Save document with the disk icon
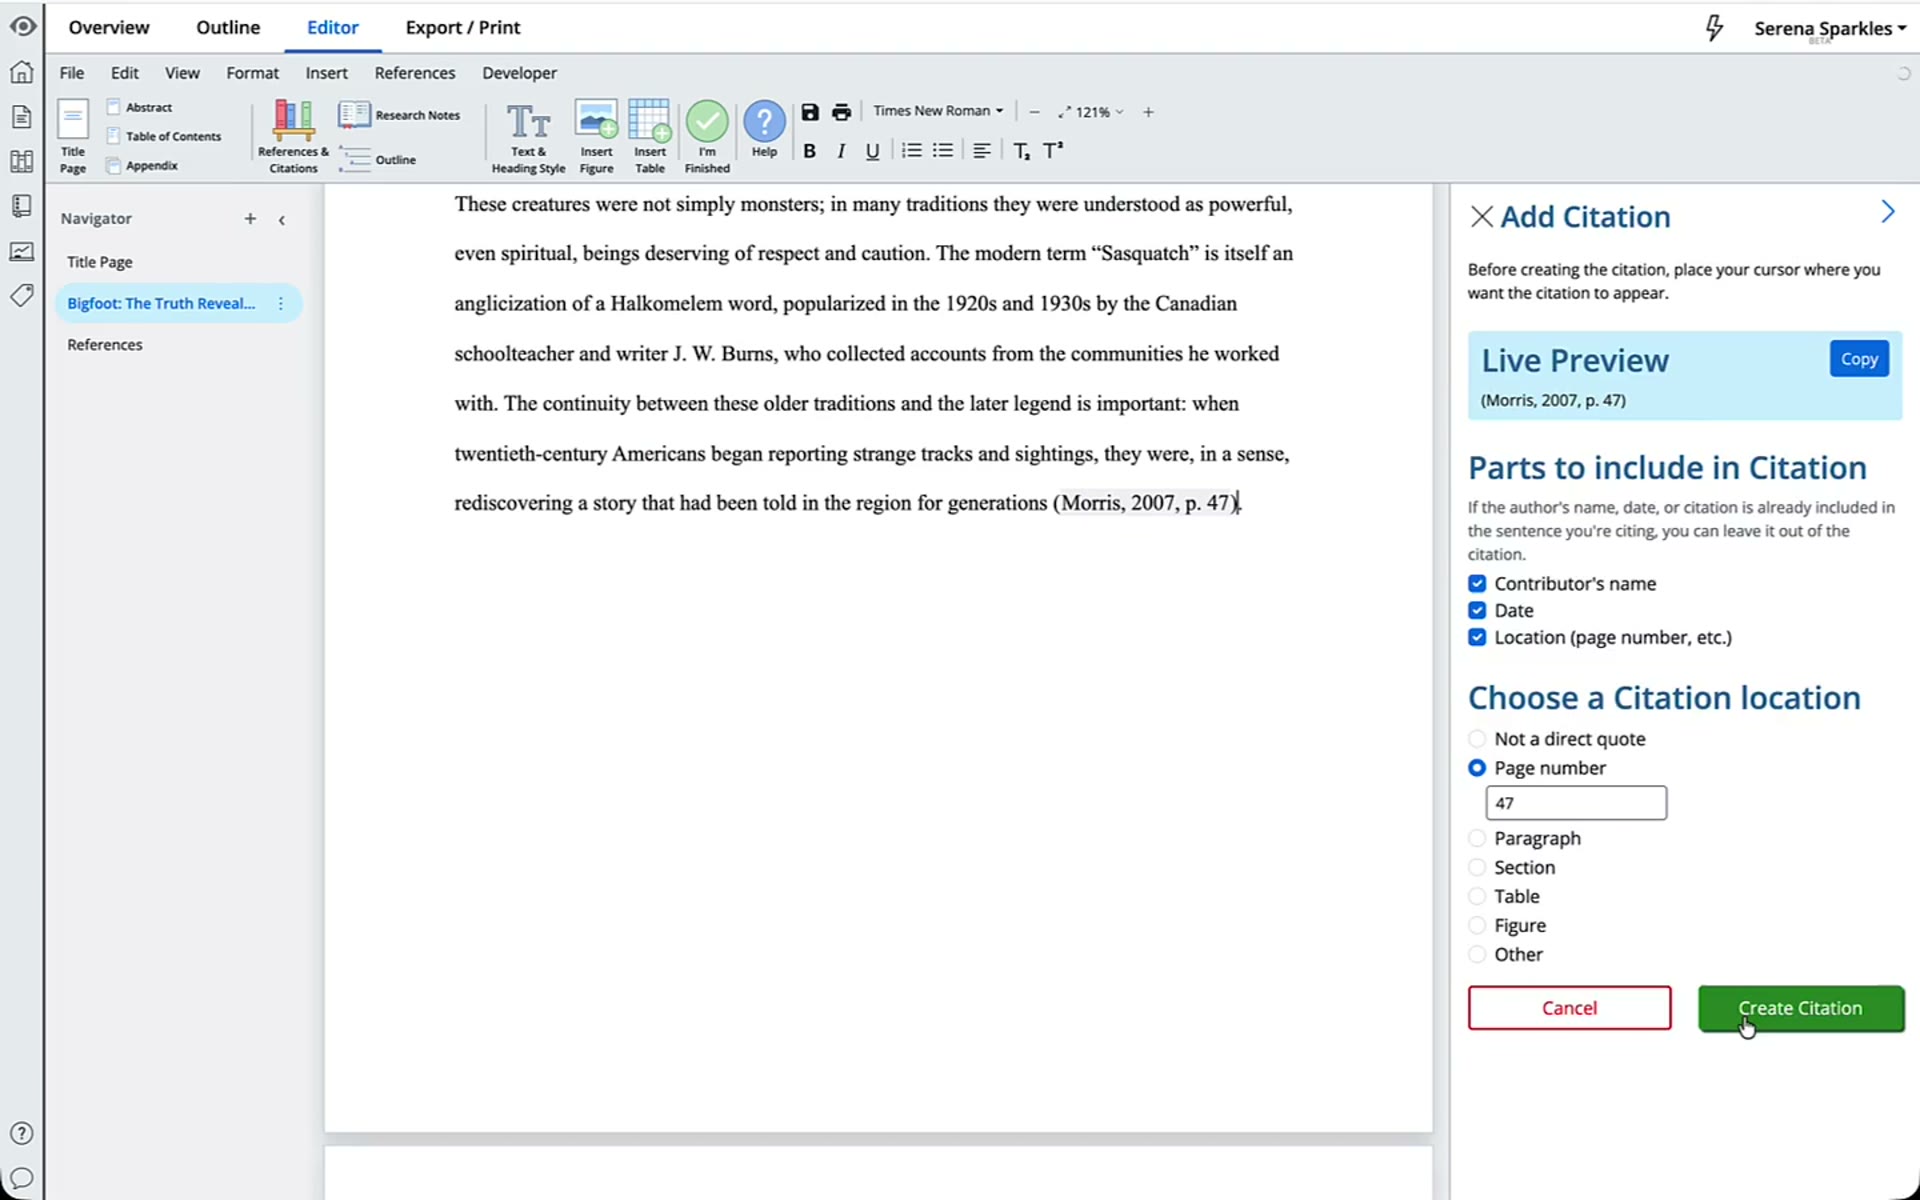Viewport: 1920px width, 1200px height. 810,112
